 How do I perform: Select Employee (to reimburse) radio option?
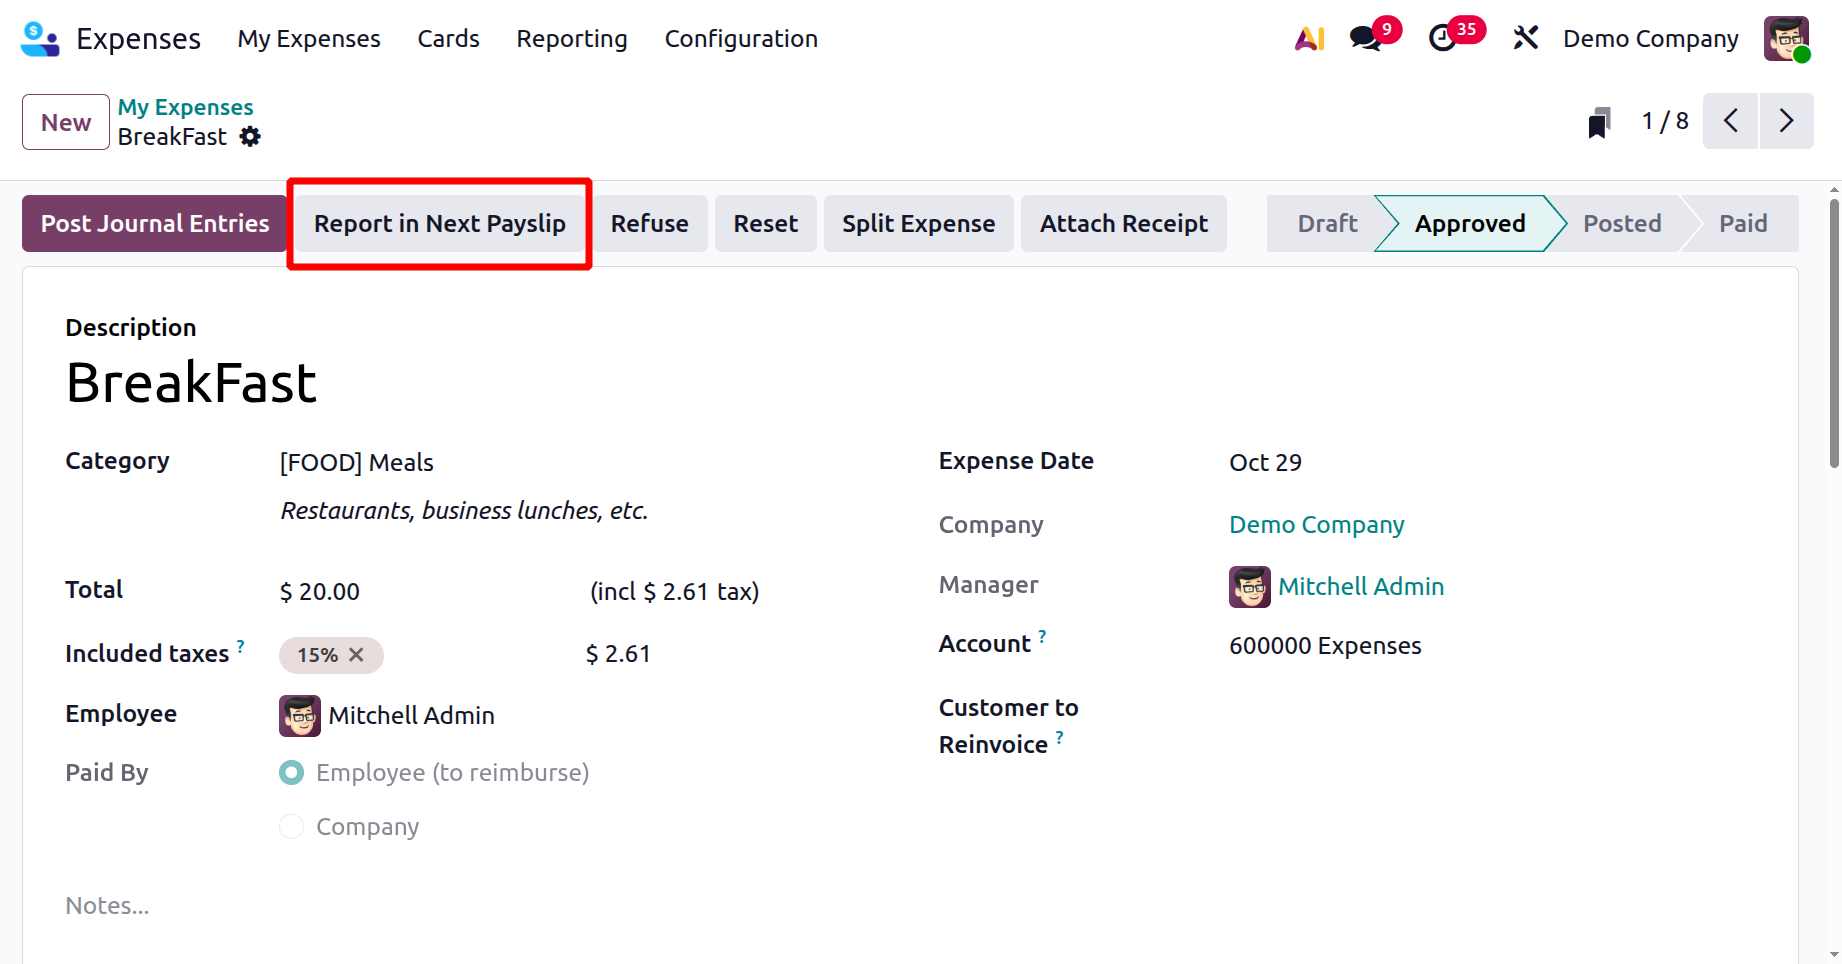pos(292,773)
